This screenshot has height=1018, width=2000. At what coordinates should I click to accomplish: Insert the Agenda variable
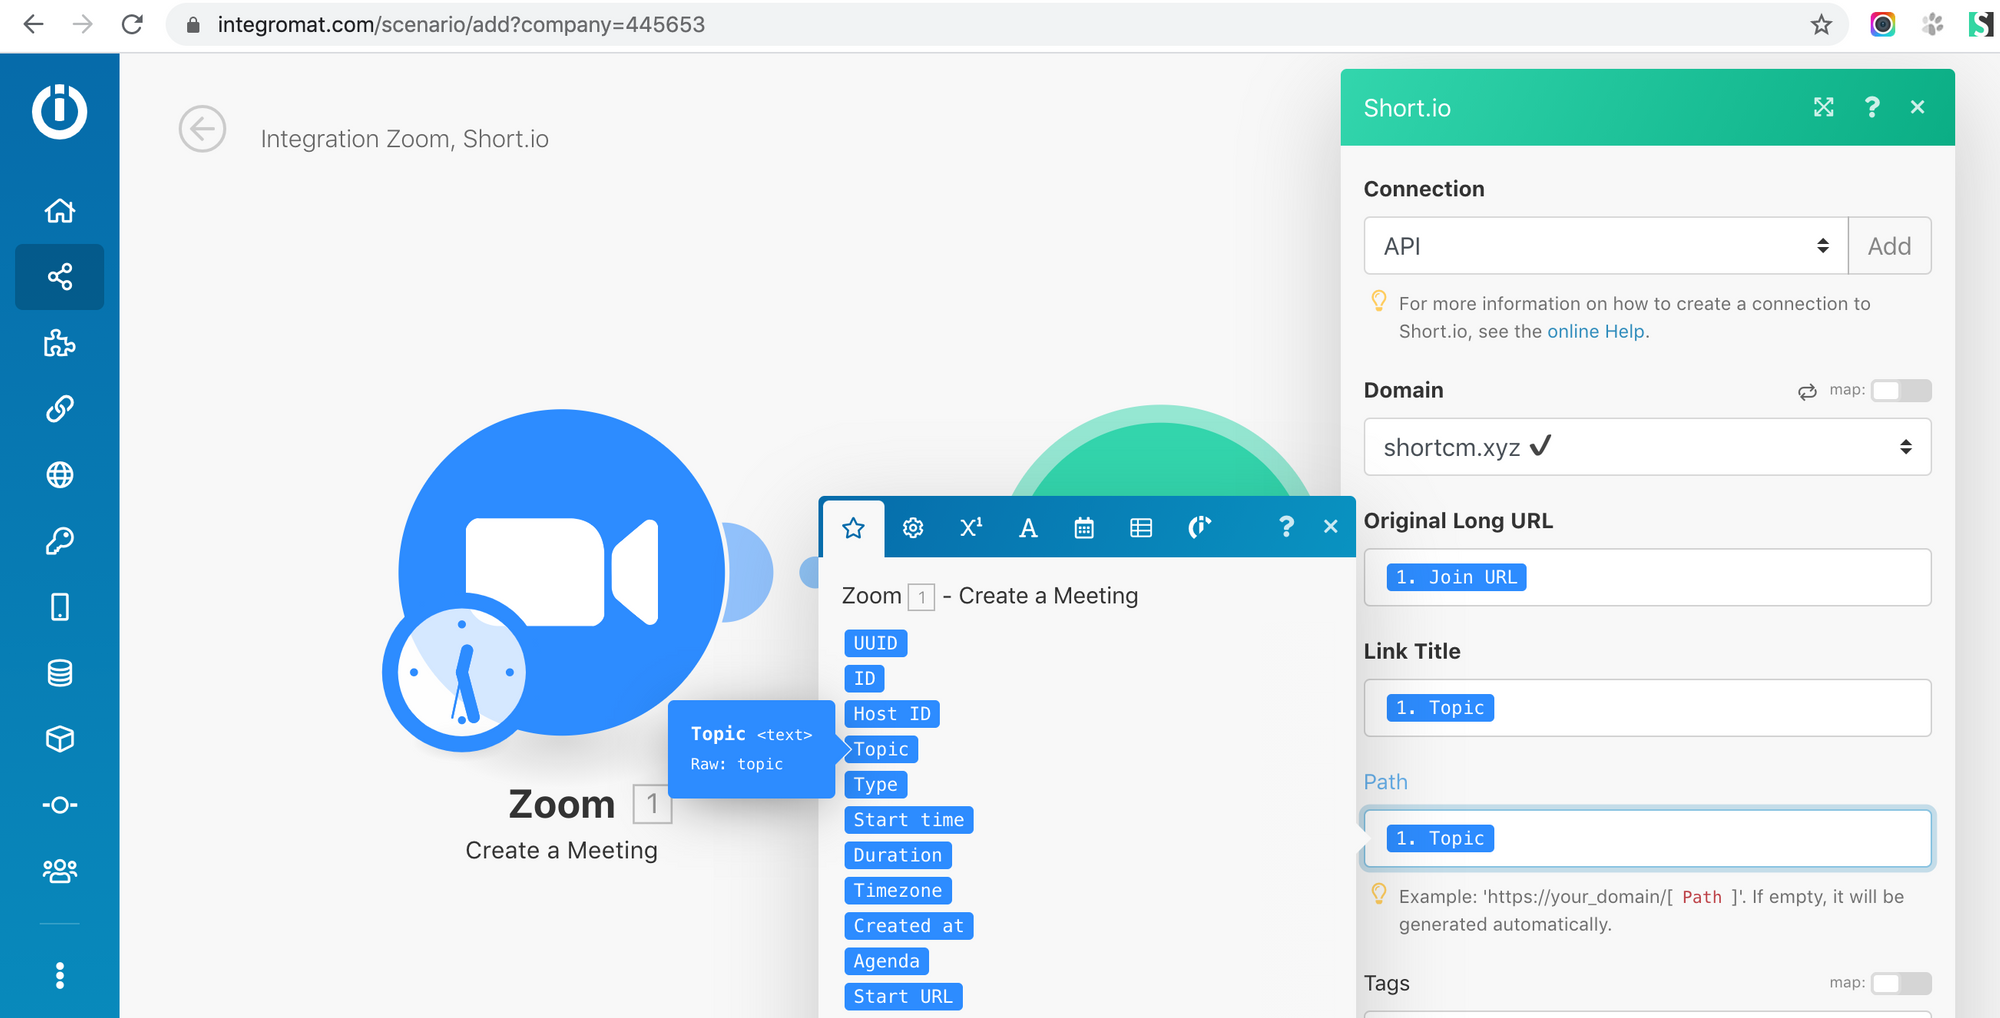887,961
